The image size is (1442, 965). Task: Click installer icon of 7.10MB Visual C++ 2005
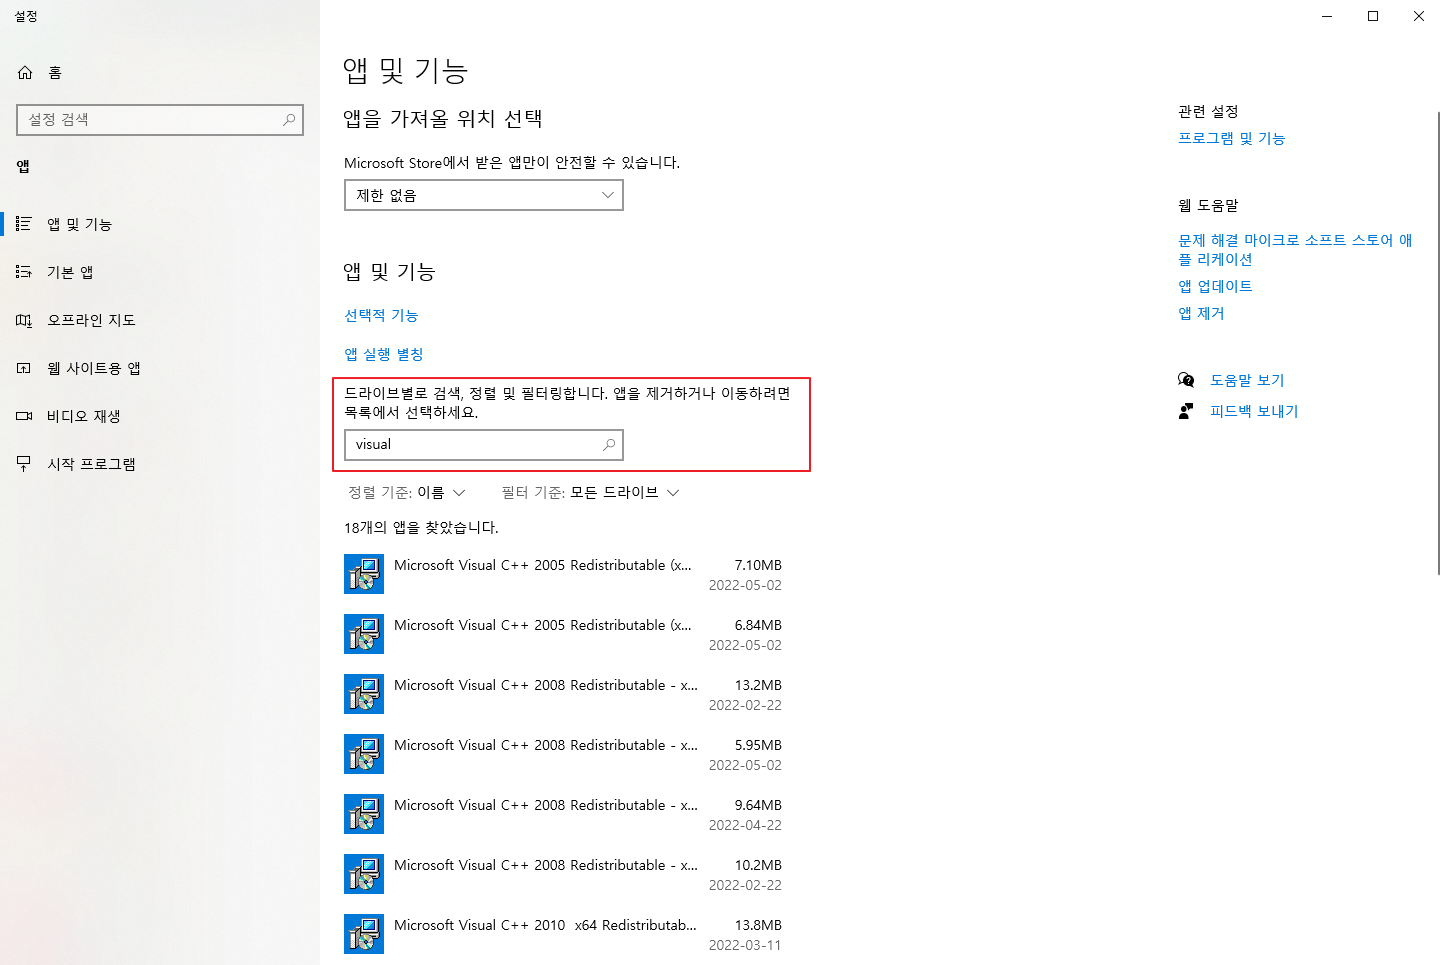364,574
